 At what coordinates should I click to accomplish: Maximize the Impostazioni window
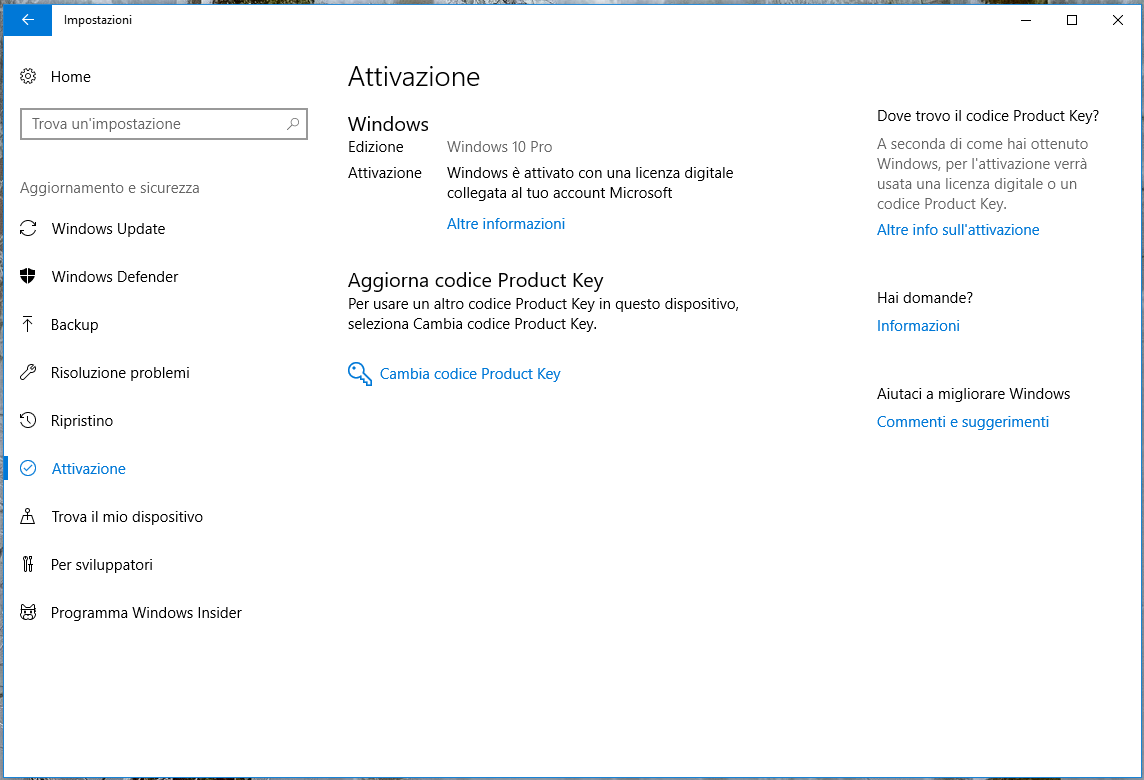pos(1072,20)
